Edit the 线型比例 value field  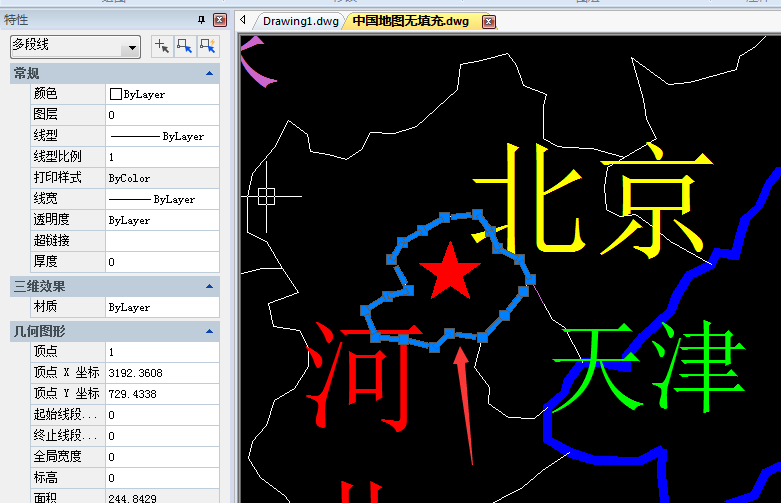pos(162,157)
